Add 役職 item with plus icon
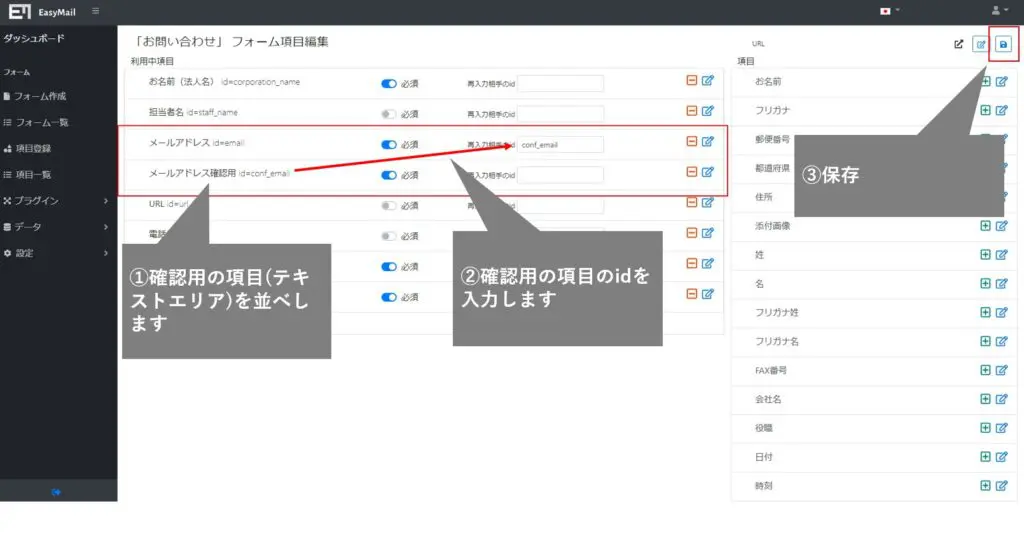Screen dimensions: 1024x534 point(985,428)
